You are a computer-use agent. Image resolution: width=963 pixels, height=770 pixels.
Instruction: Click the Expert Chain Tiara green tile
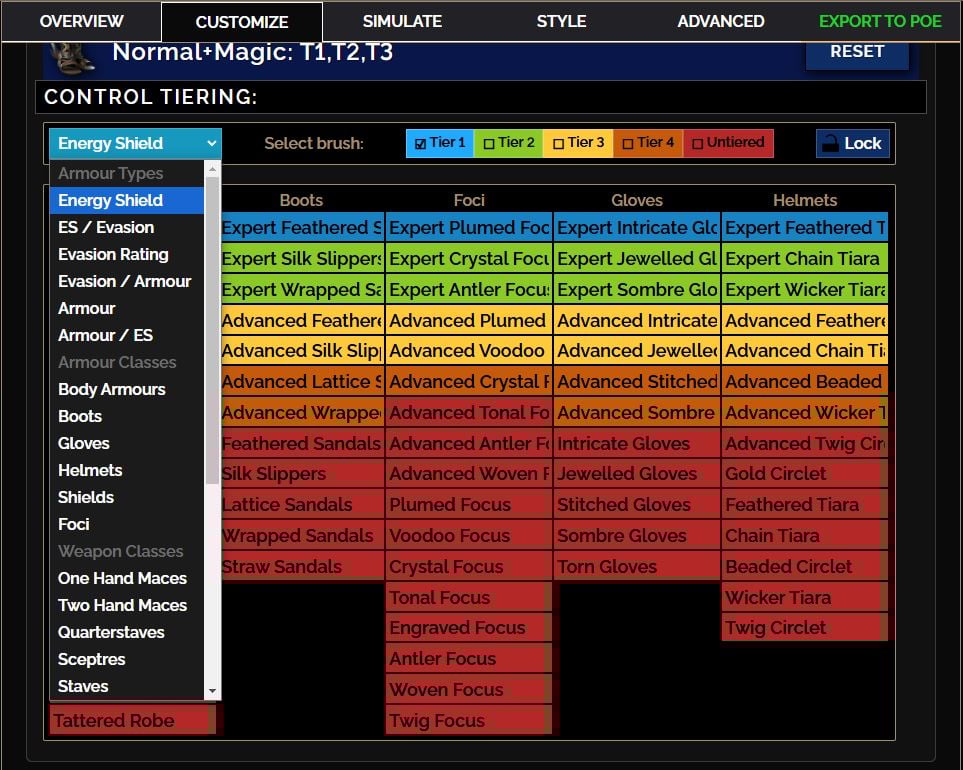(x=804, y=259)
